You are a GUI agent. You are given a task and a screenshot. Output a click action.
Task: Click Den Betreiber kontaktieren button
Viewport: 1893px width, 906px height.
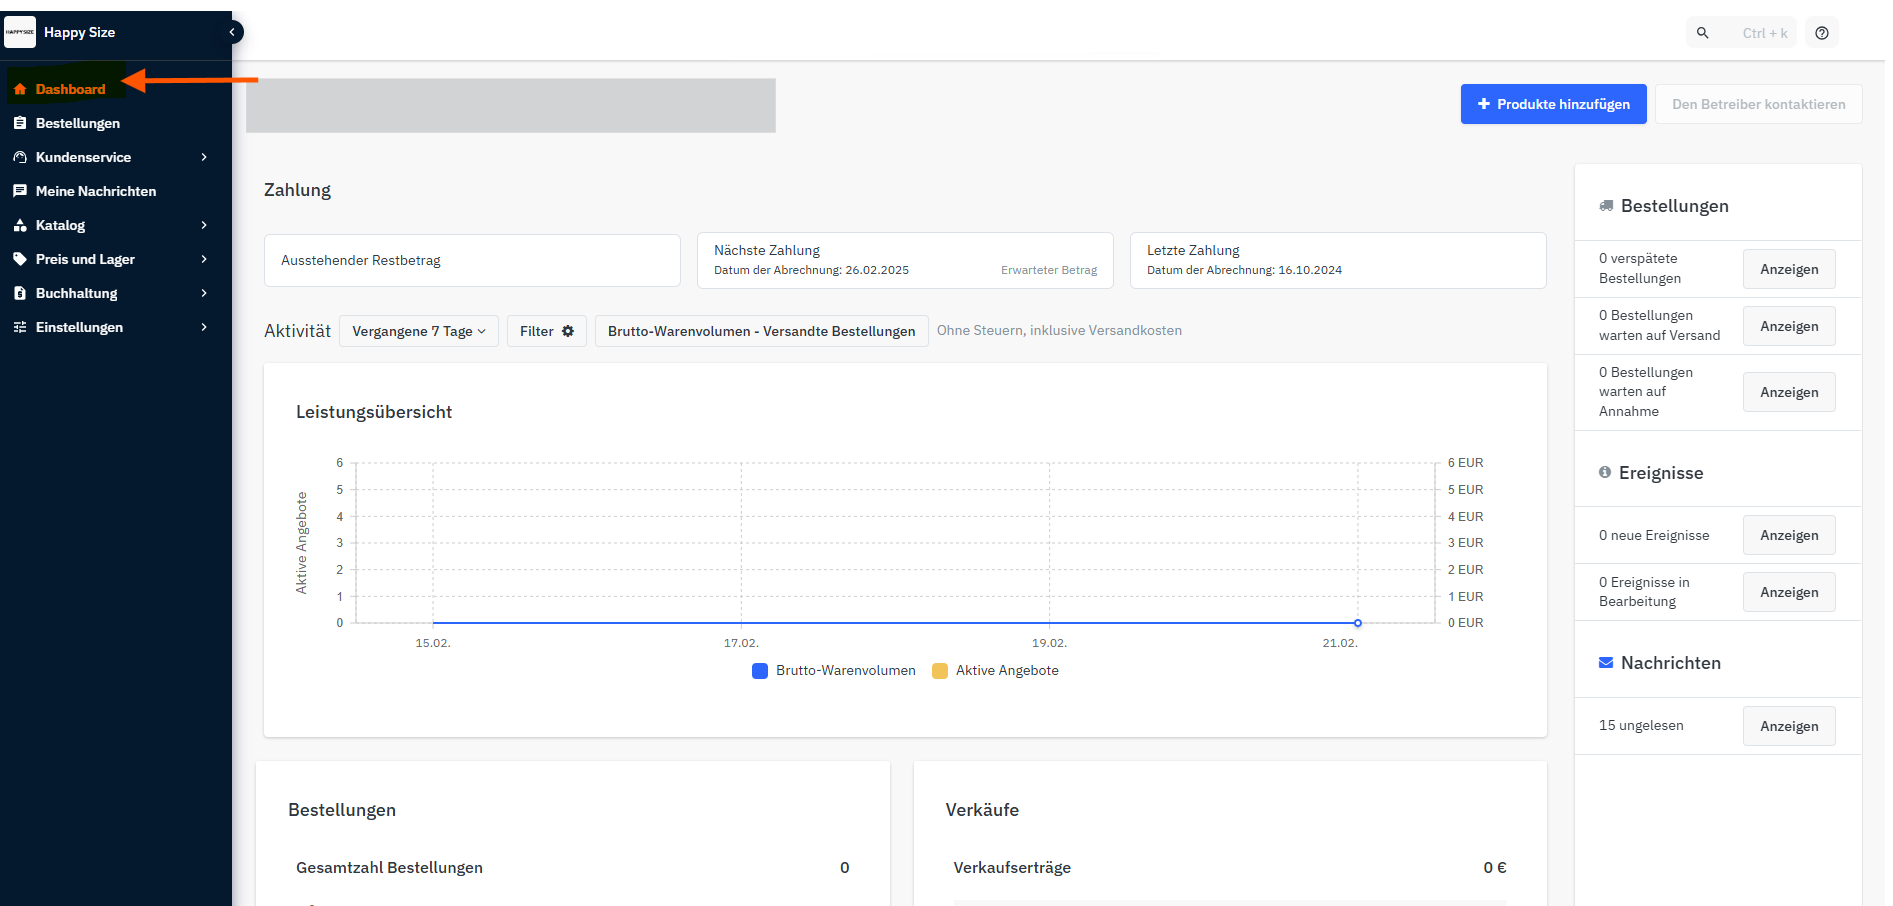[1758, 104]
